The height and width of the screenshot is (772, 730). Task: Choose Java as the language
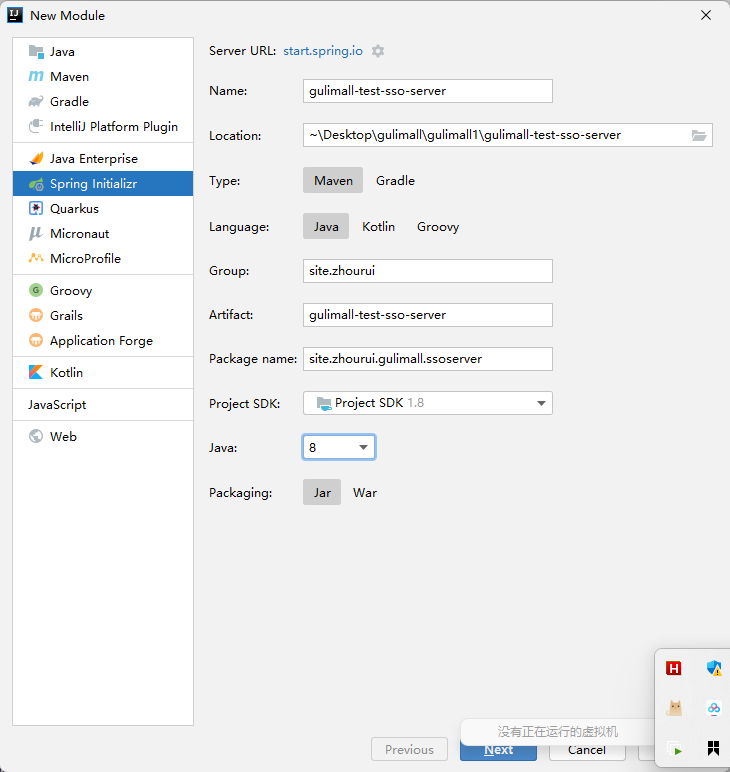[x=326, y=226]
